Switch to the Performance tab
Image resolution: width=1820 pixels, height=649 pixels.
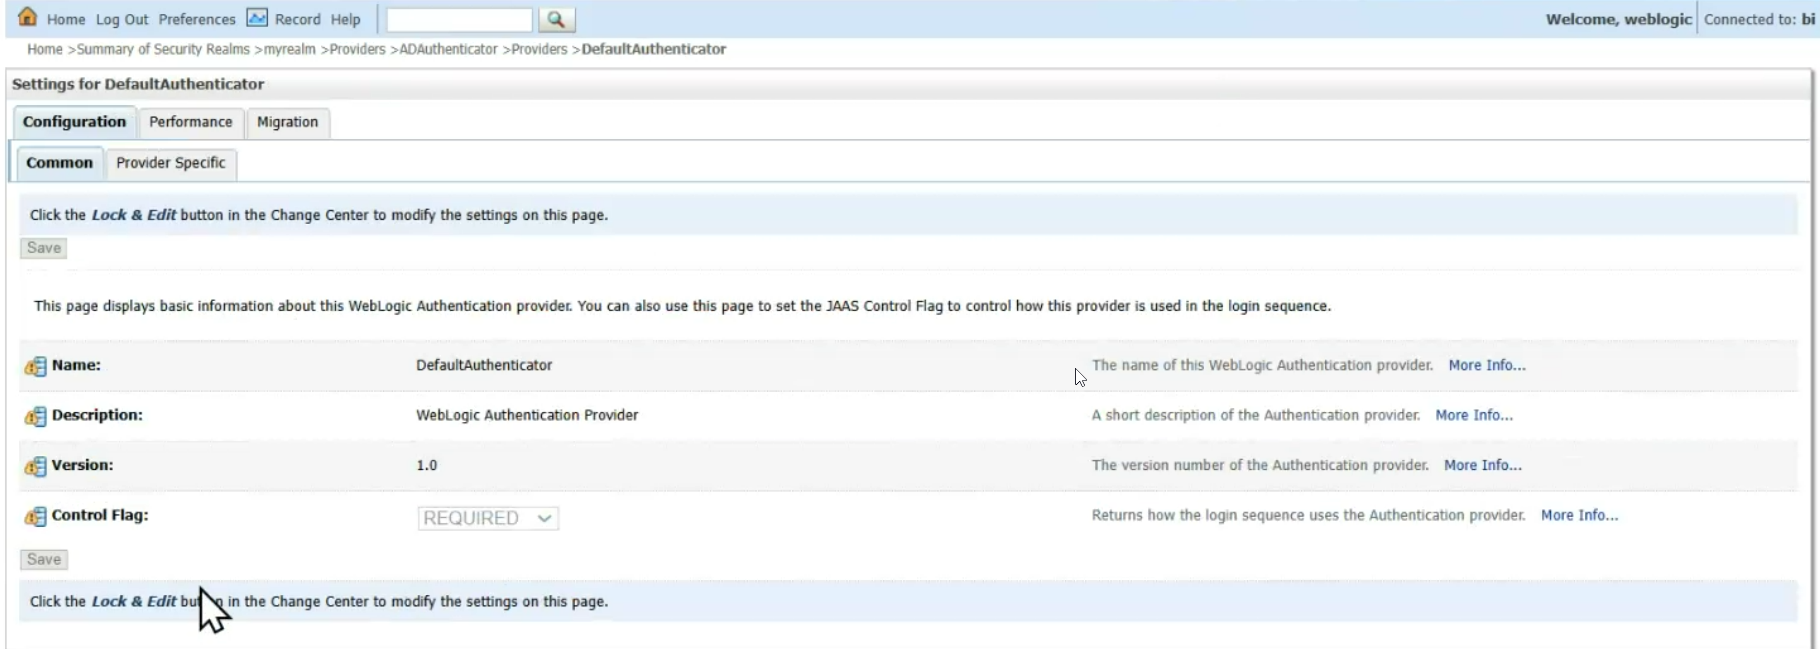coord(190,122)
